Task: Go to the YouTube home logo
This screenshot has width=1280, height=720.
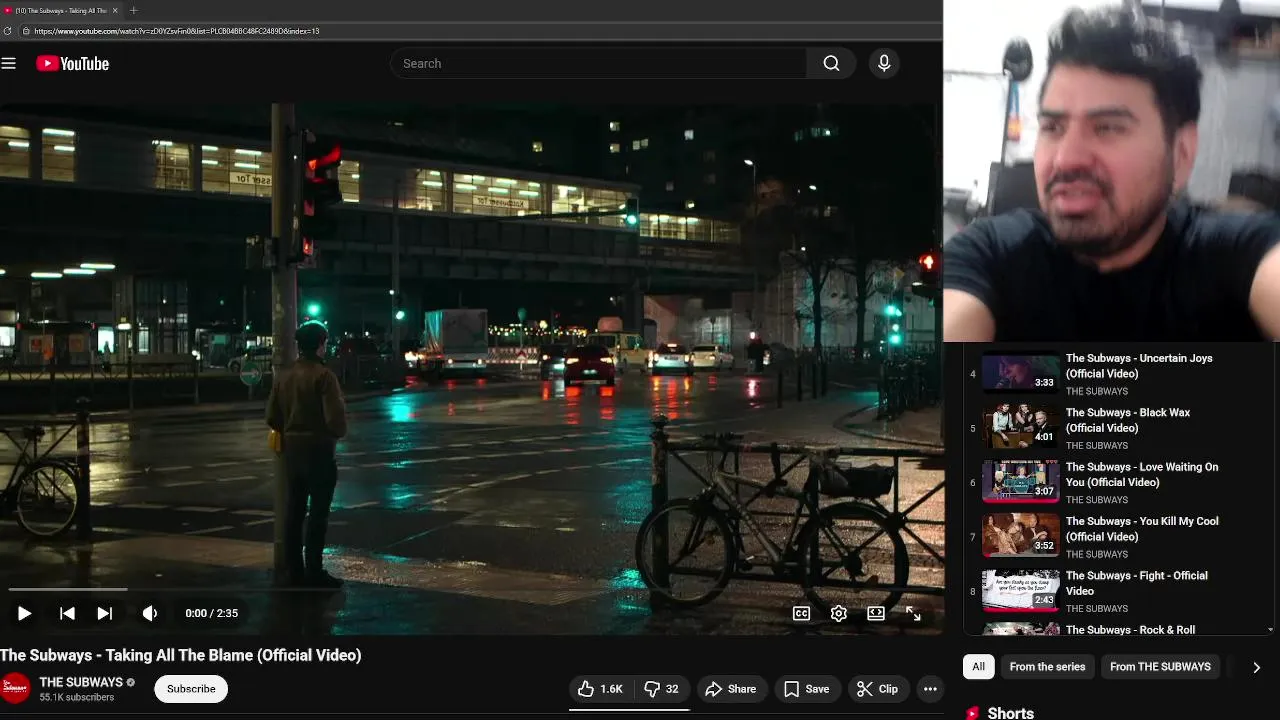Action: pos(72,63)
